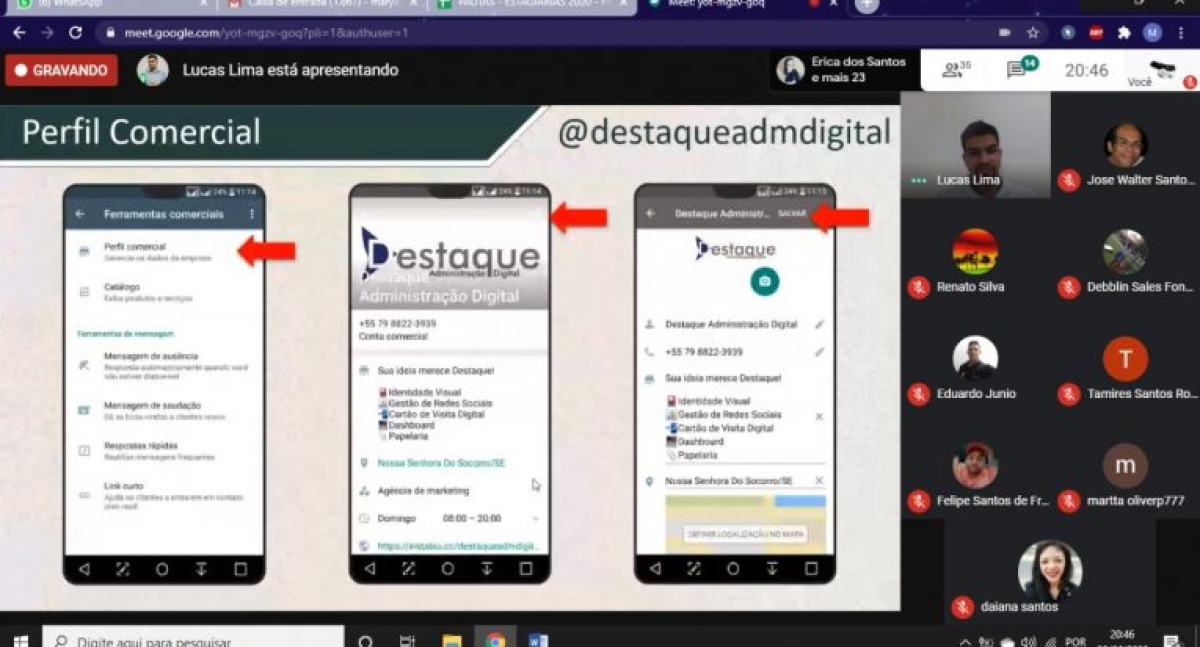The image size is (1200, 647).
Task: Switch to the green spreadsheet tab
Action: (532, 5)
